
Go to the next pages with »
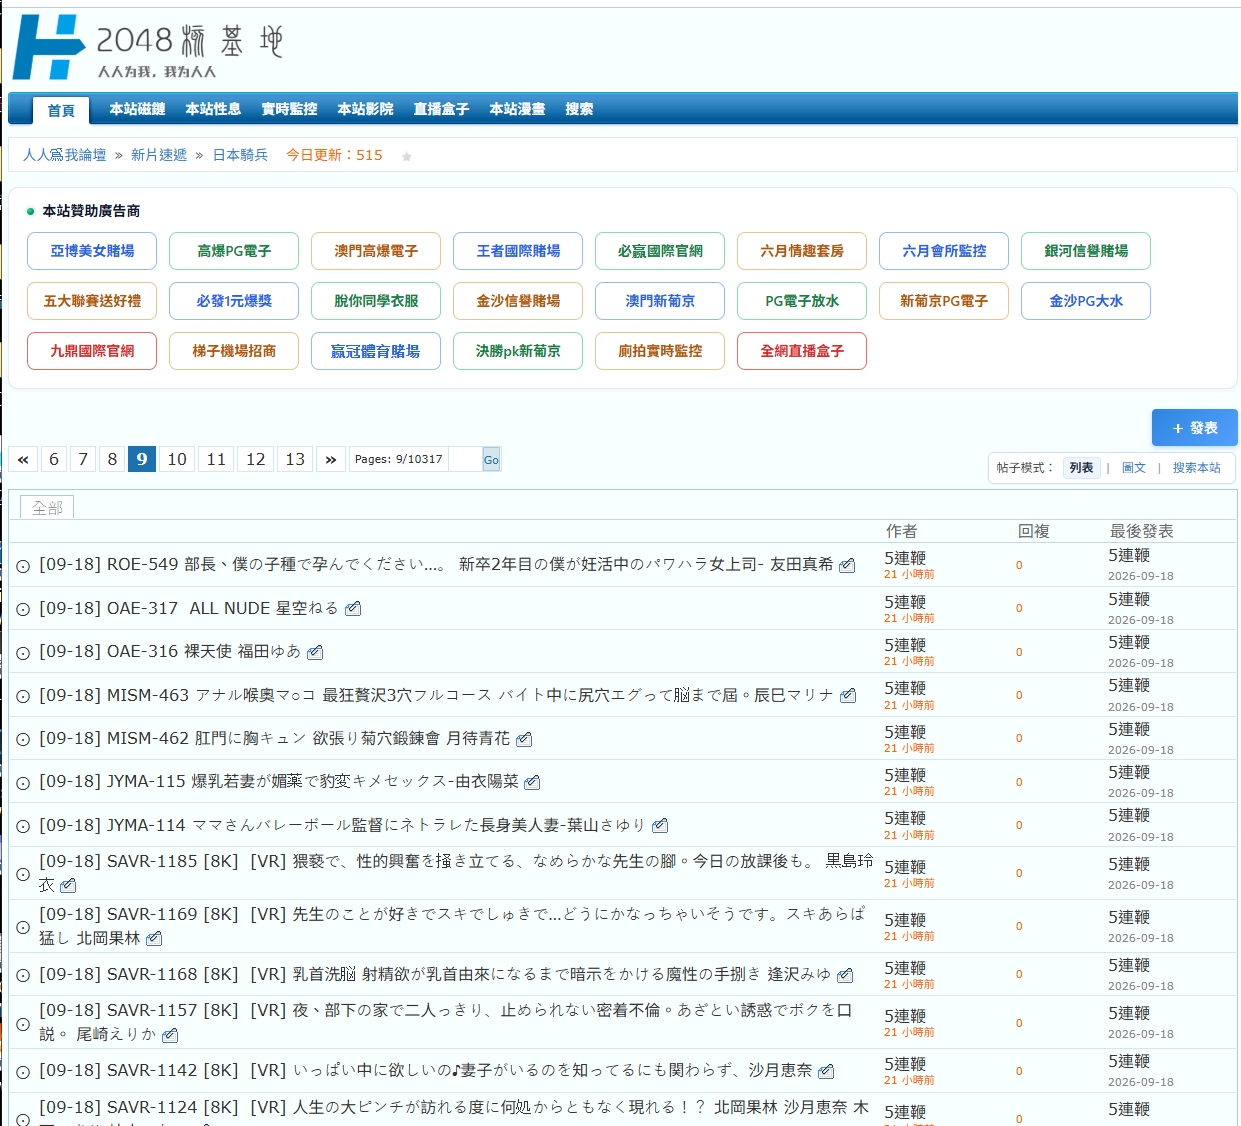pyautogui.click(x=331, y=459)
